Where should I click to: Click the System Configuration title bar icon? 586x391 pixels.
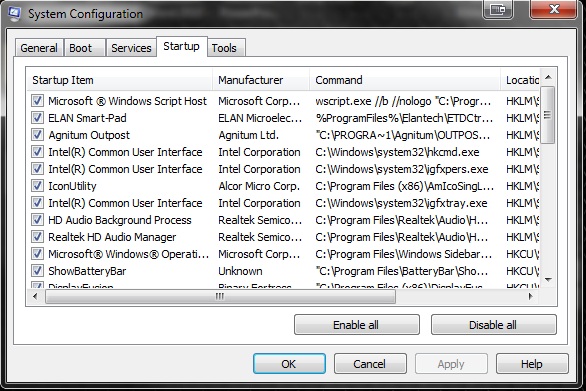(14, 13)
